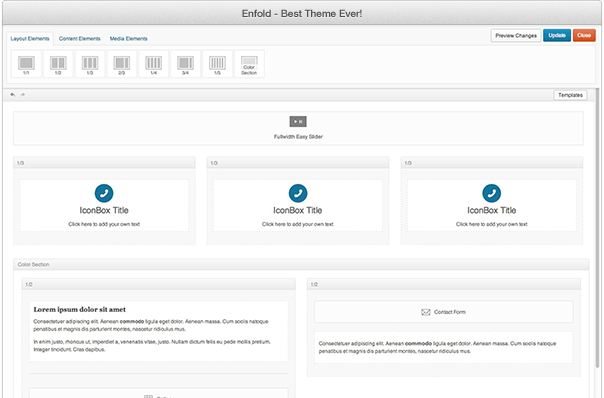This screenshot has height=398, width=604.
Task: Click the redo arrow icon
Action: click(x=23, y=95)
